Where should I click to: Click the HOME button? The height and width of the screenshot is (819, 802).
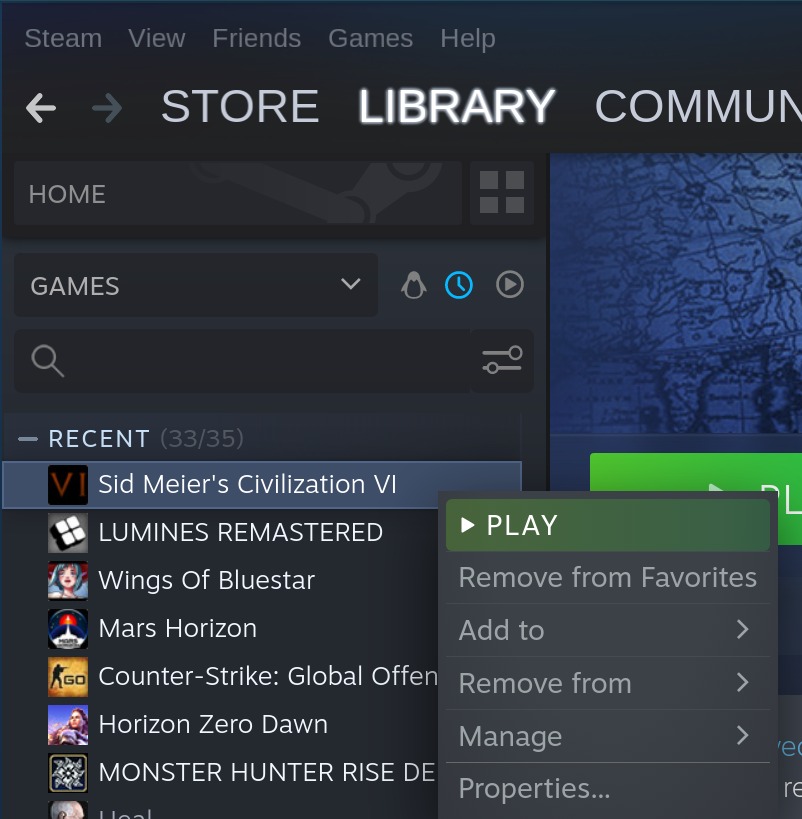pos(238,193)
